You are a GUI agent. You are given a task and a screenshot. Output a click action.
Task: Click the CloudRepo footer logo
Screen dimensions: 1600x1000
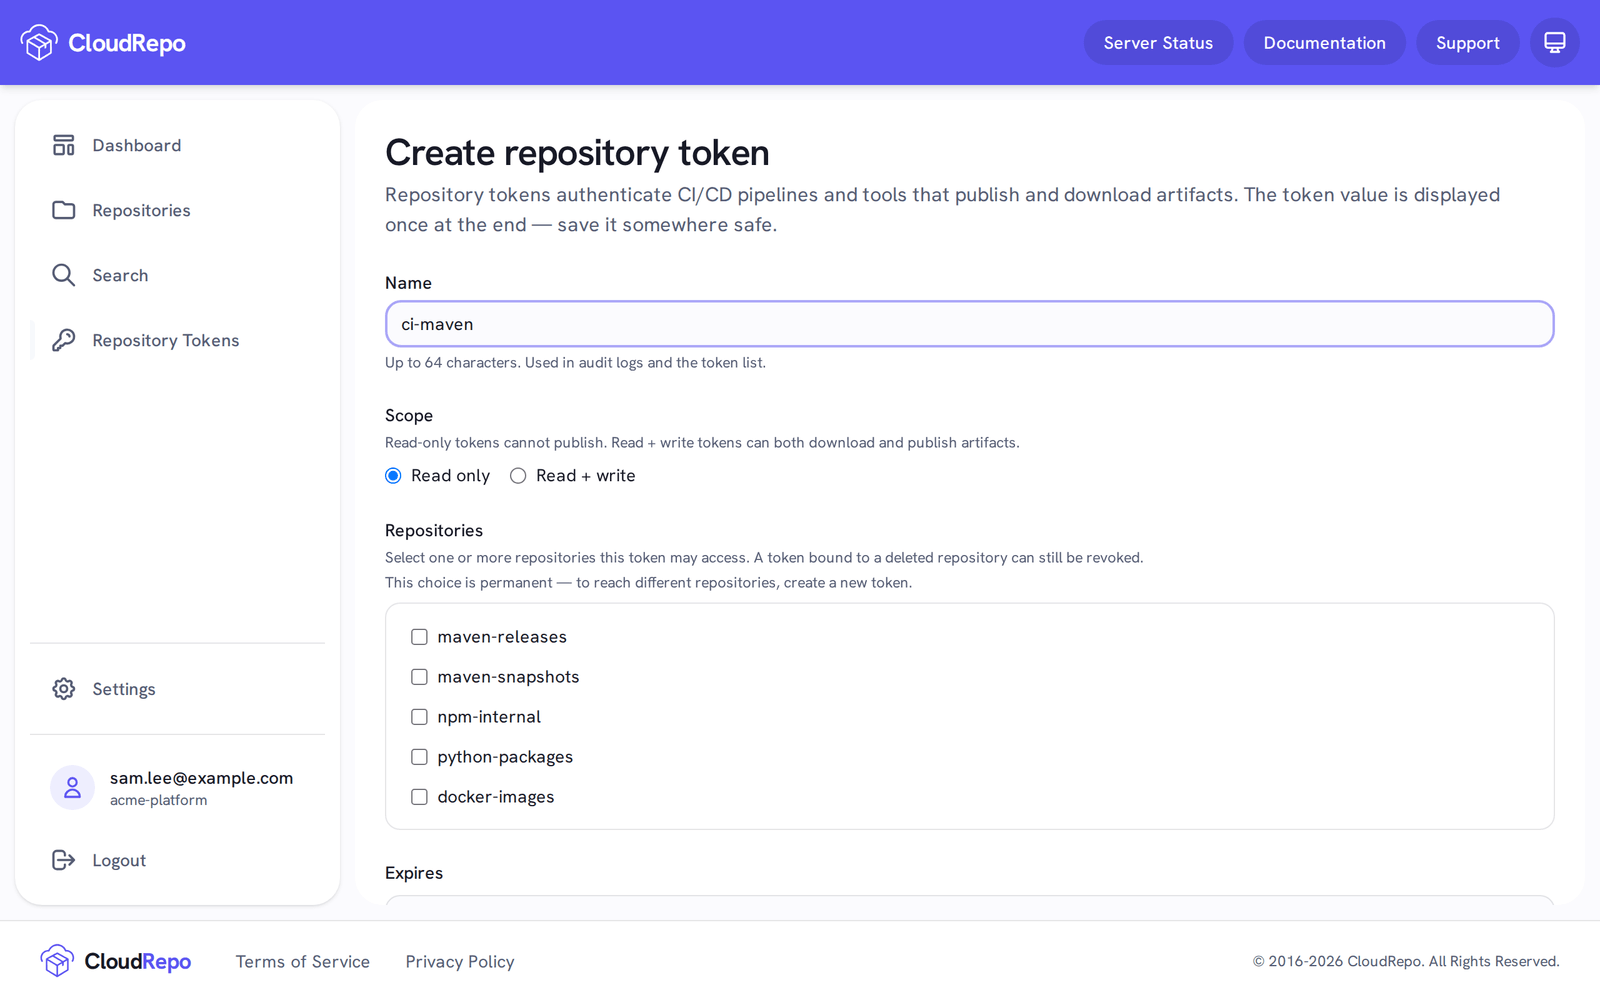point(115,961)
